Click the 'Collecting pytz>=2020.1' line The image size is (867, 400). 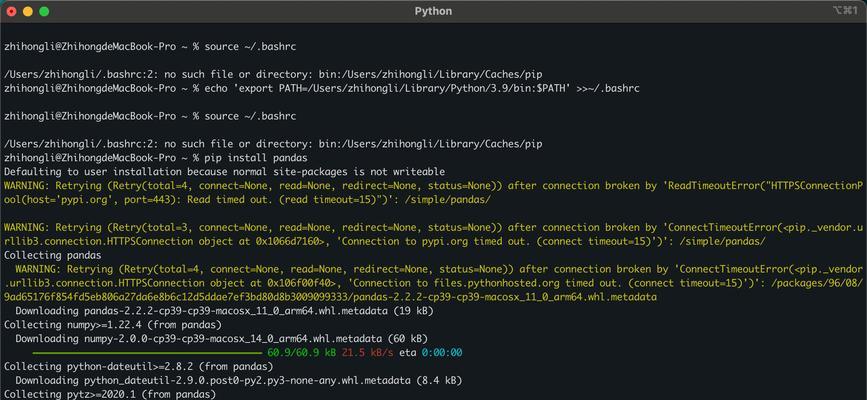tap(109, 394)
